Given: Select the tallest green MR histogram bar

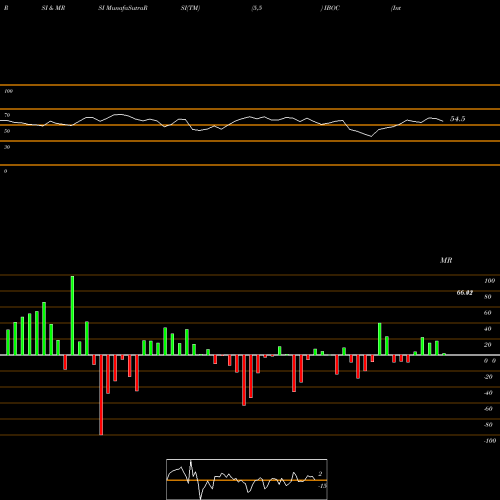Looking at the screenshot, I should (72, 315).
